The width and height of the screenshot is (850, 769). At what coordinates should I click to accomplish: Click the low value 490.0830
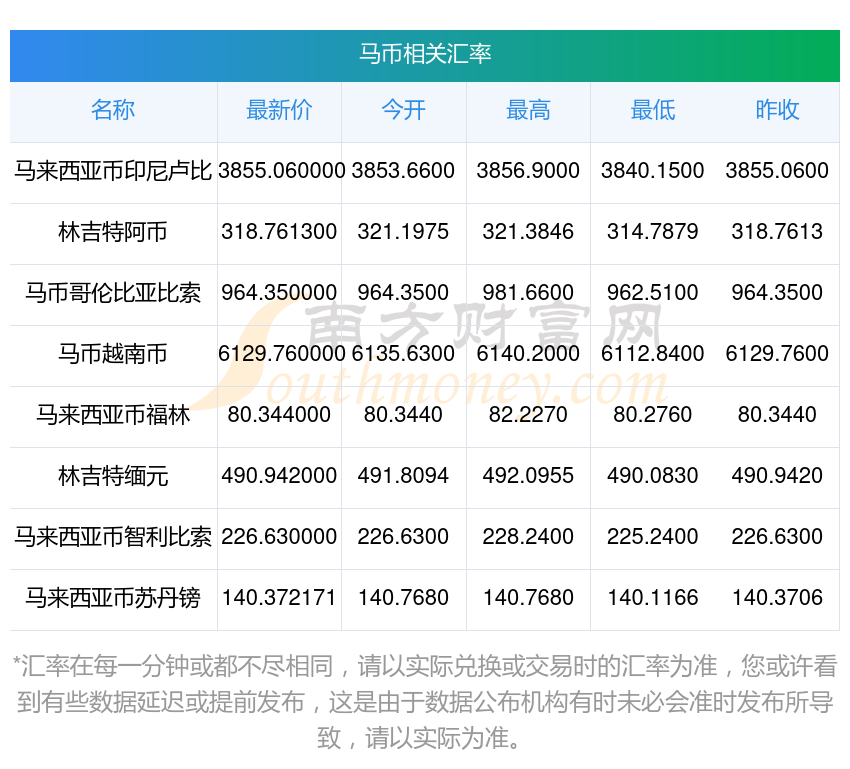click(x=653, y=476)
